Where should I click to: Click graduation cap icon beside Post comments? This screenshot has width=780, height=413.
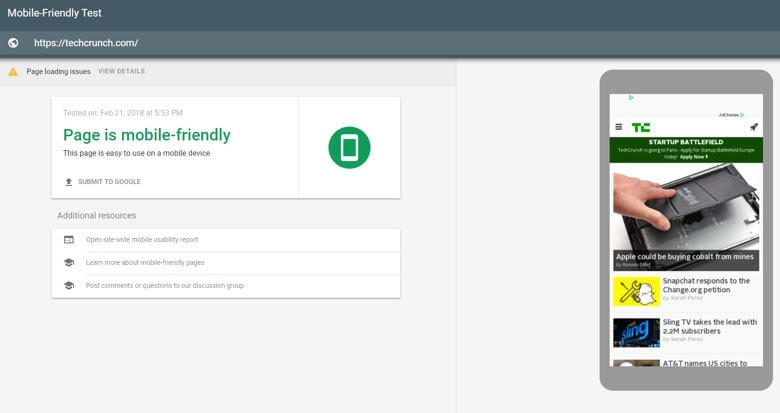click(x=69, y=286)
